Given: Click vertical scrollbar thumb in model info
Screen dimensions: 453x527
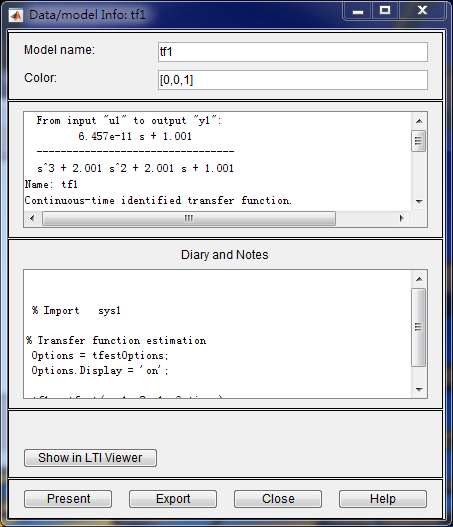Looking at the screenshot, I should [419, 141].
